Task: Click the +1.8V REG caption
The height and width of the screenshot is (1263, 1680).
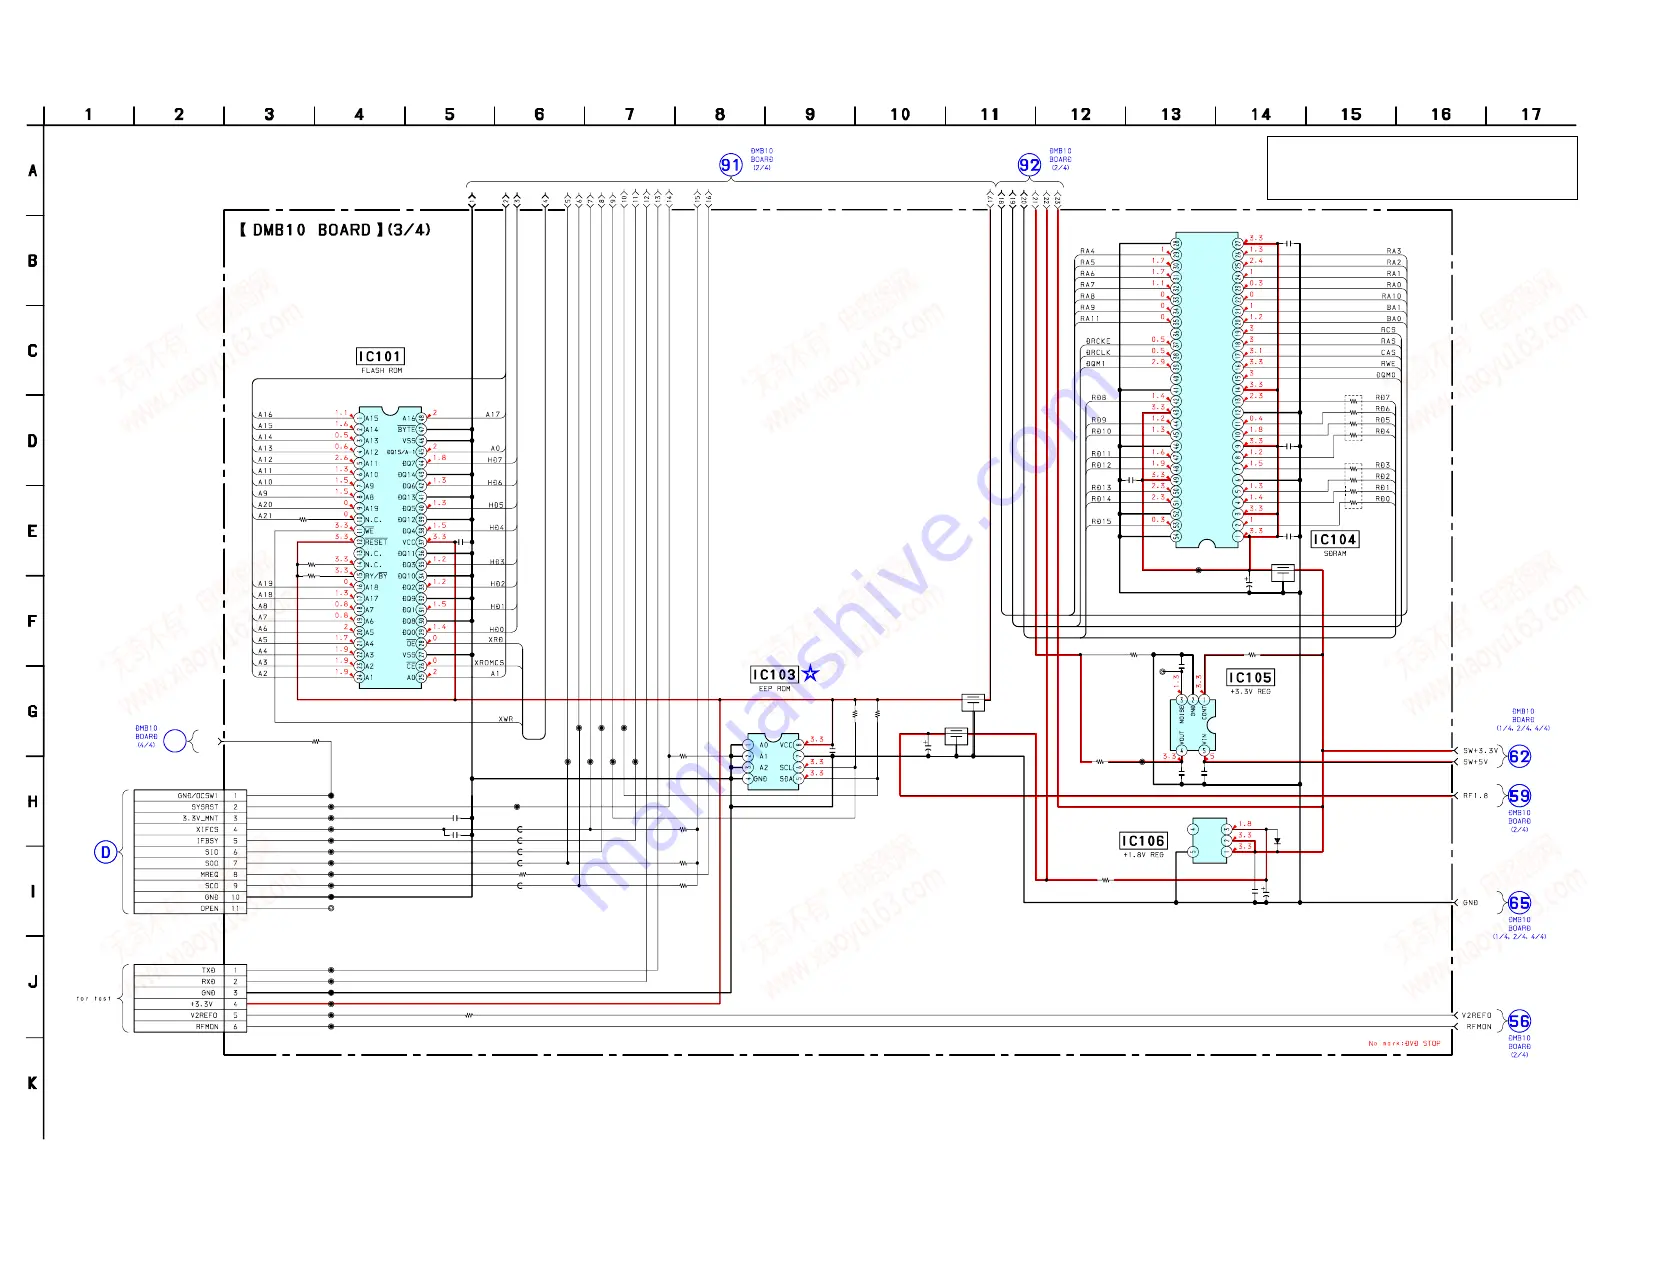Action: pyautogui.click(x=1143, y=856)
